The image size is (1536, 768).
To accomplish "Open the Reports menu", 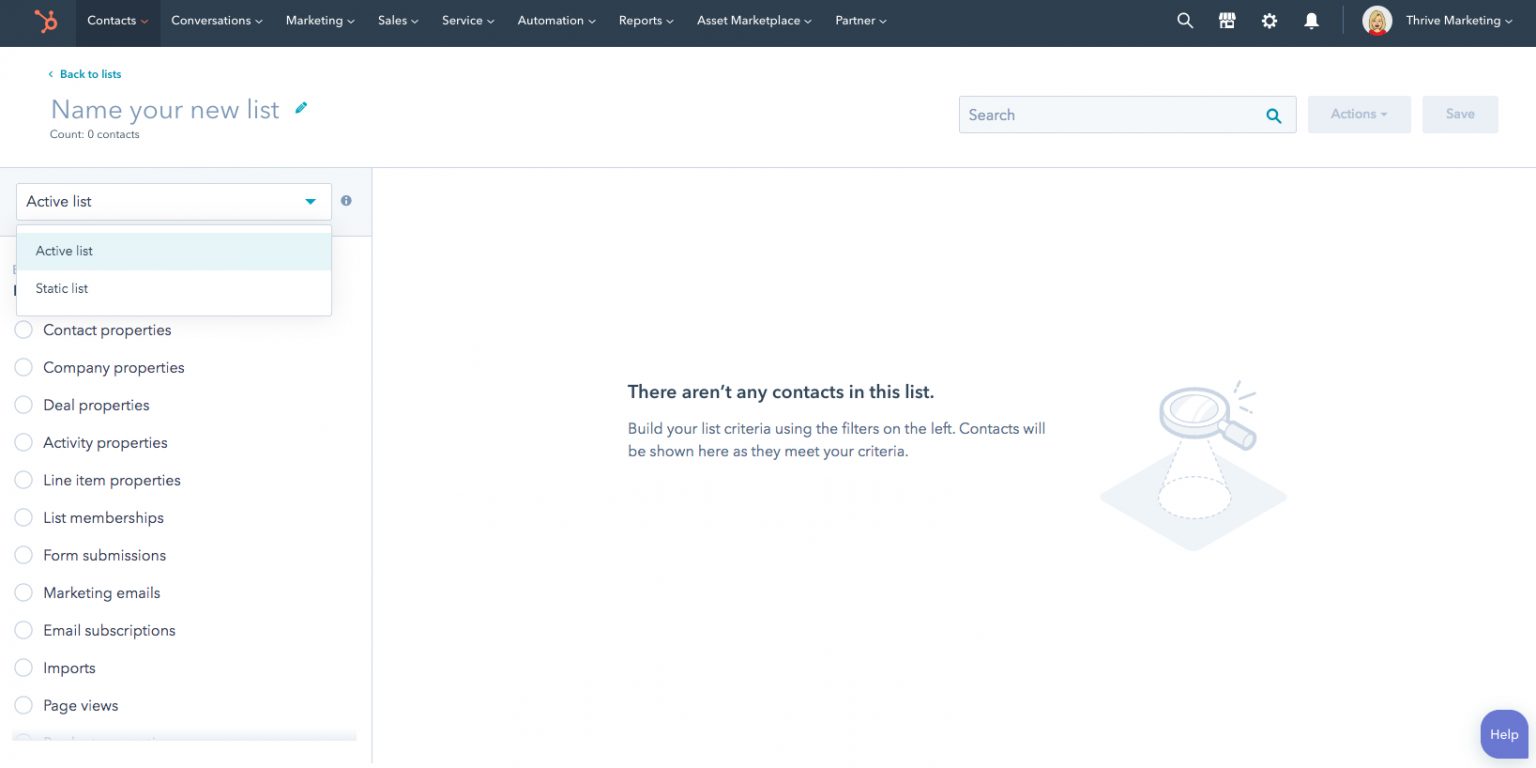I will pyautogui.click(x=644, y=20).
